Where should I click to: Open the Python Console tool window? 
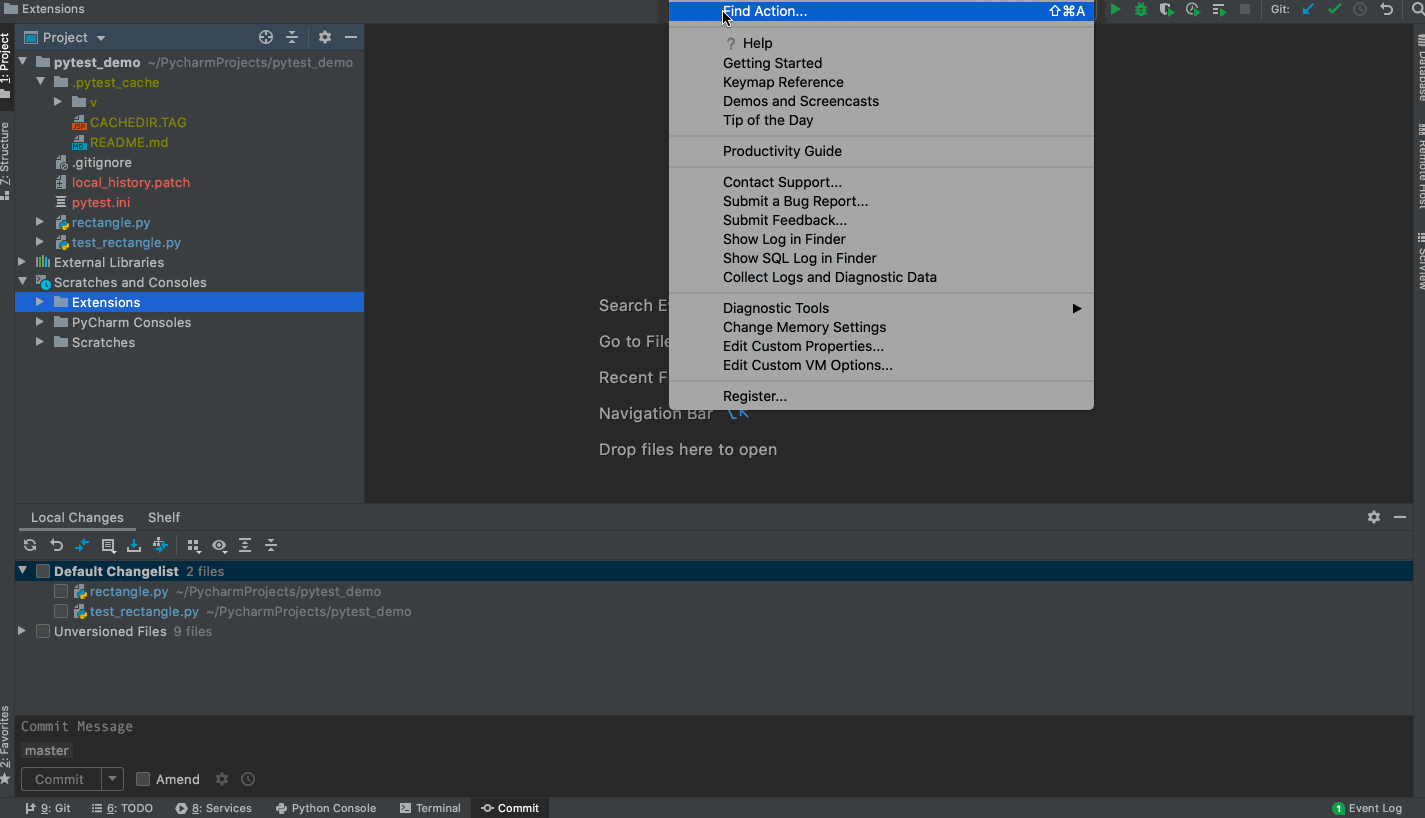pos(326,808)
